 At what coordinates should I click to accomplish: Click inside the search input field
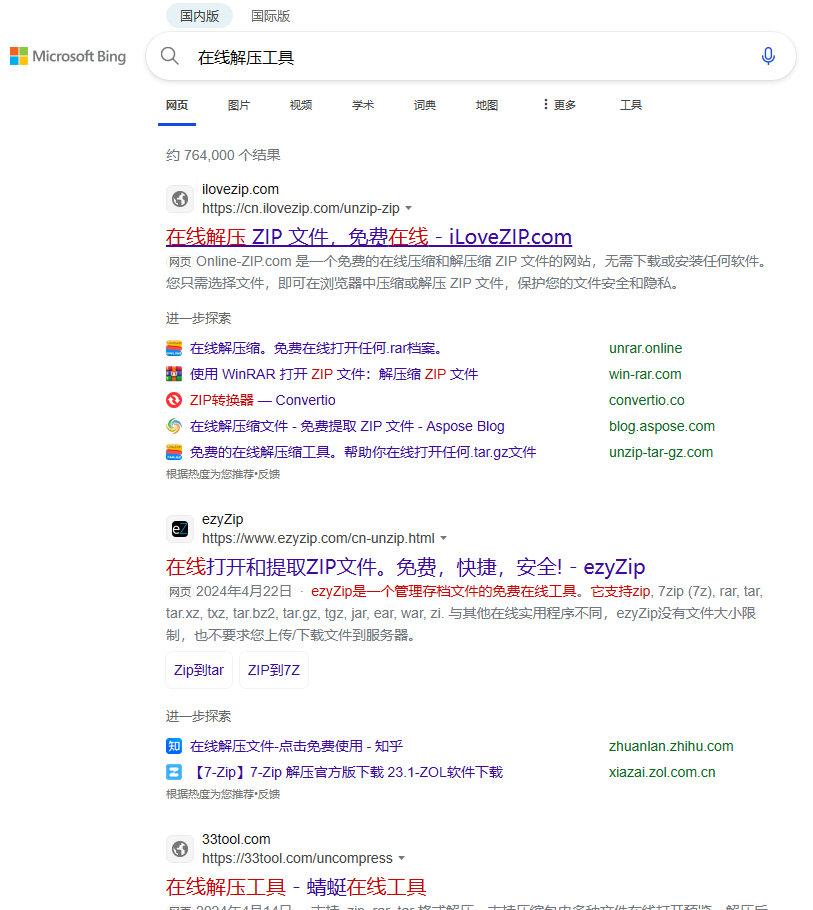[400, 56]
